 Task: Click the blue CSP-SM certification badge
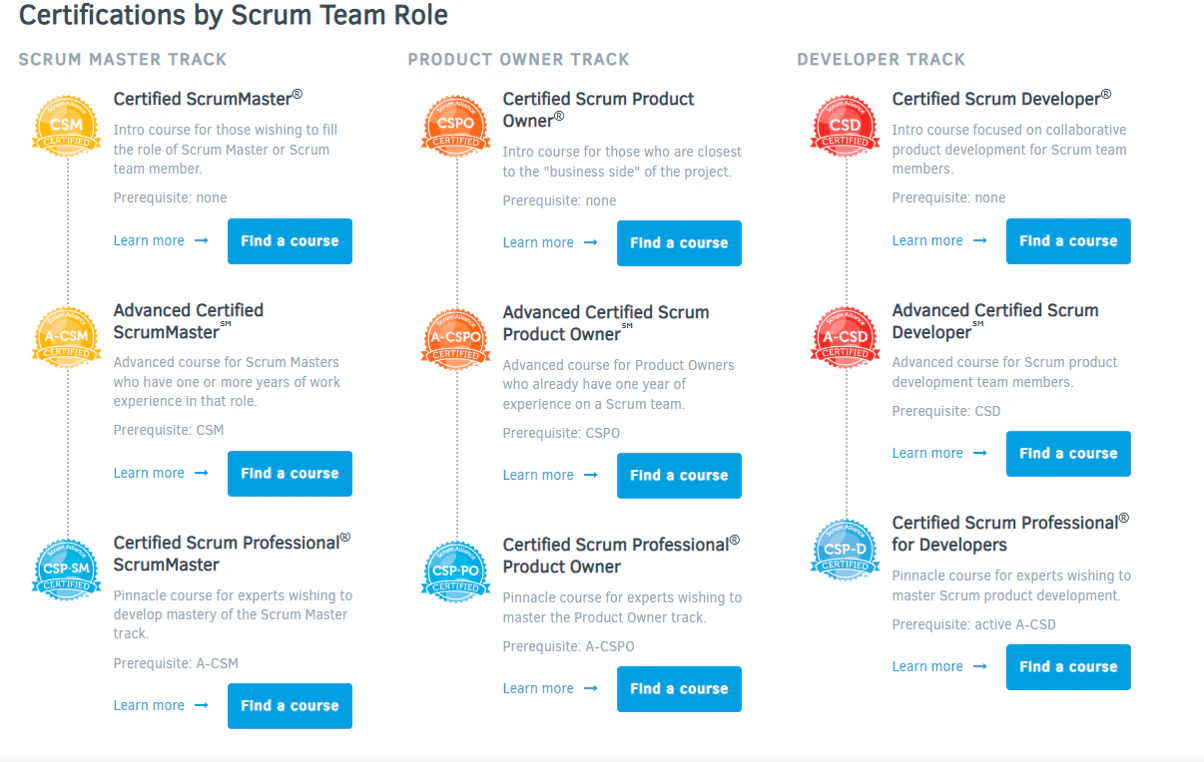[x=67, y=571]
